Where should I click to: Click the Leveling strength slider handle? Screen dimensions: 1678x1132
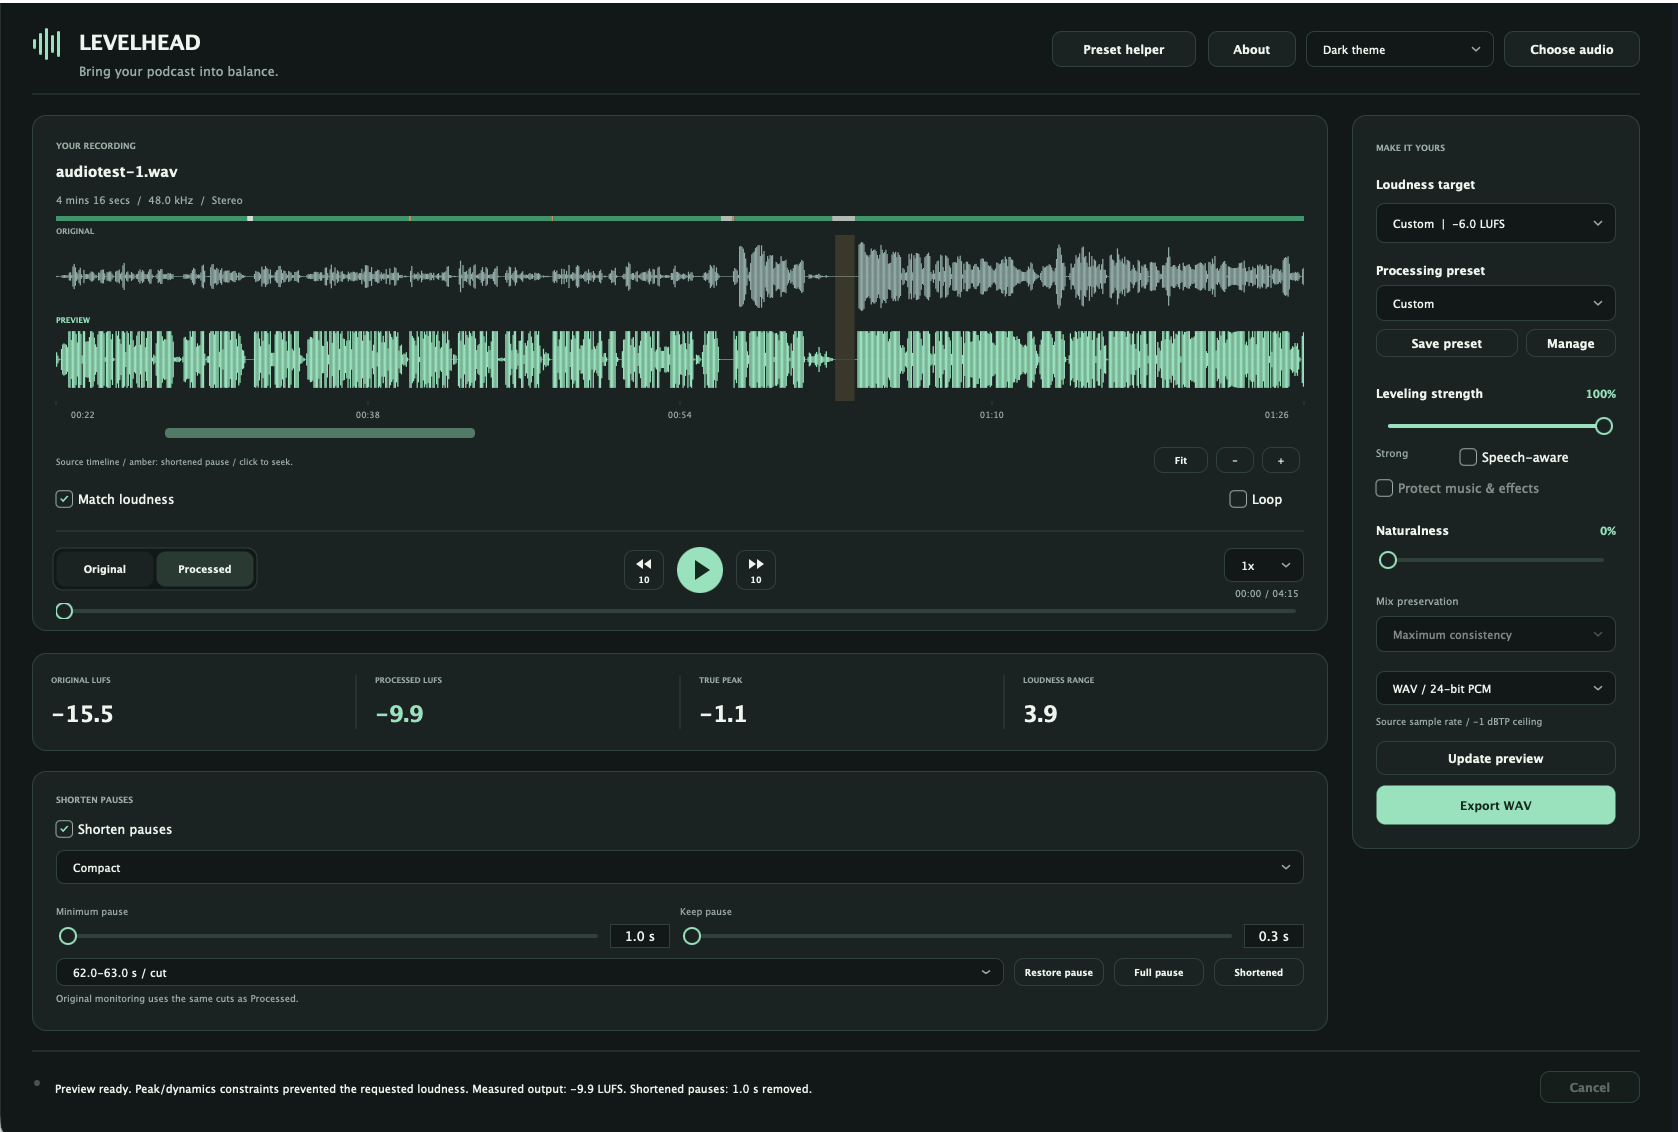point(1604,426)
